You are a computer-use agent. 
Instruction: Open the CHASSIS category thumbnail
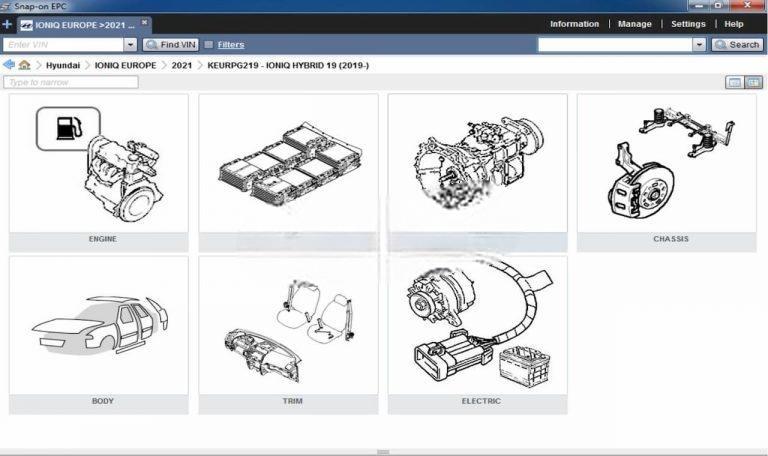click(667, 164)
